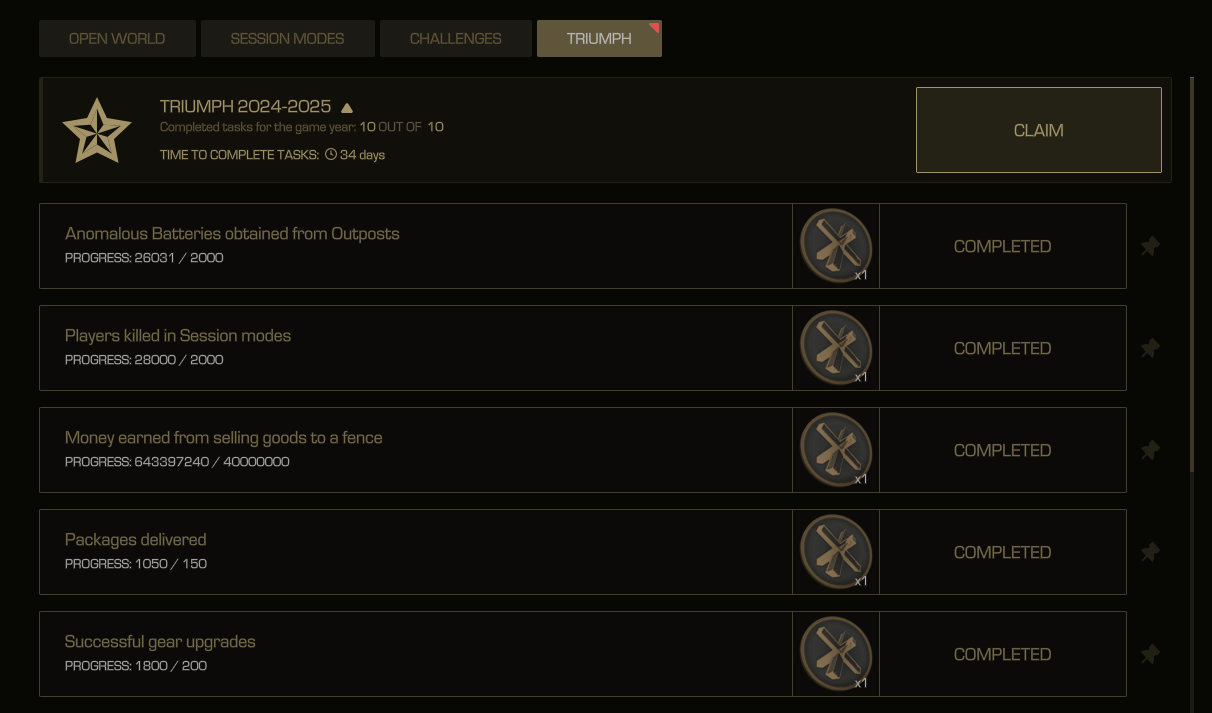This screenshot has width=1212, height=713.
Task: Click reward coin for Money earned task
Action: coord(836,450)
